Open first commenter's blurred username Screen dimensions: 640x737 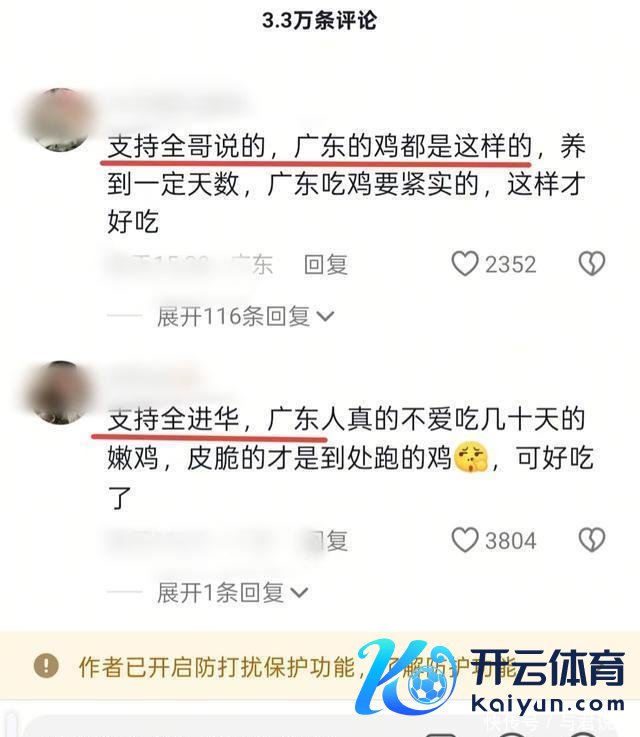(x=178, y=103)
